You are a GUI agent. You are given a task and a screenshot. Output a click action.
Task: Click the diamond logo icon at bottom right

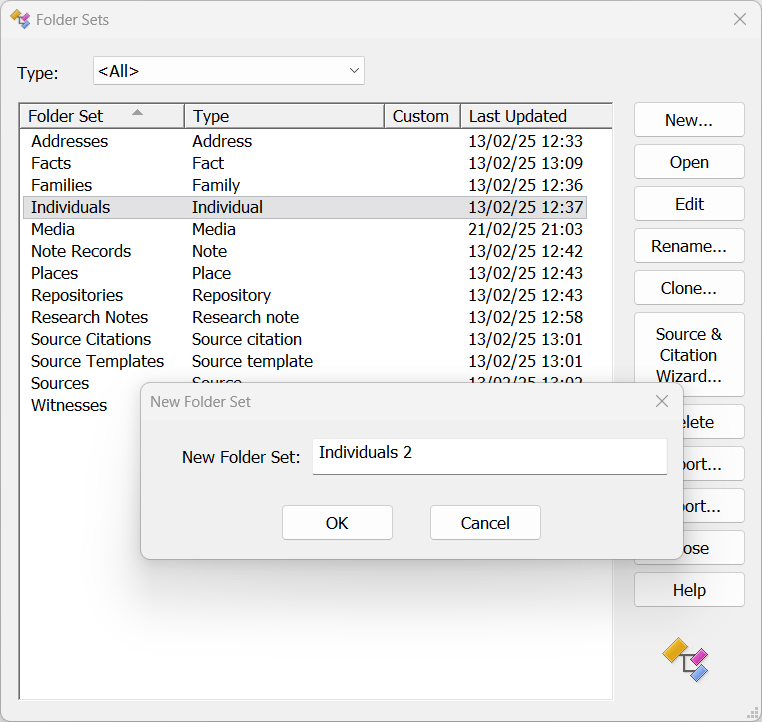point(686,659)
